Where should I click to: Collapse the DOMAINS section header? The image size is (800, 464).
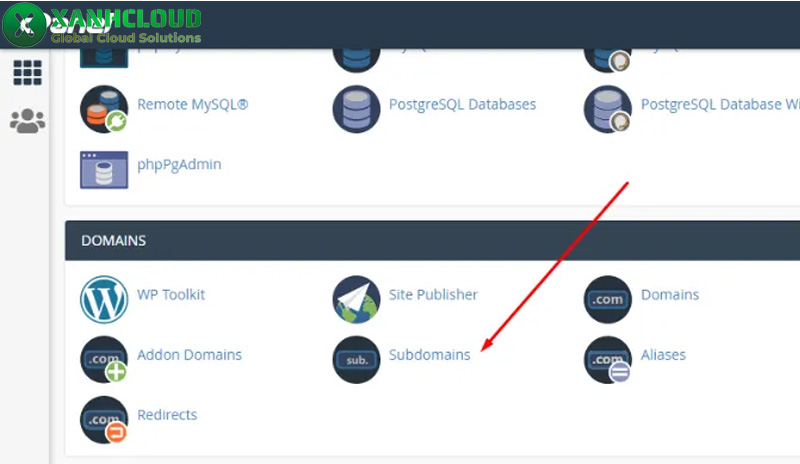tap(430, 241)
